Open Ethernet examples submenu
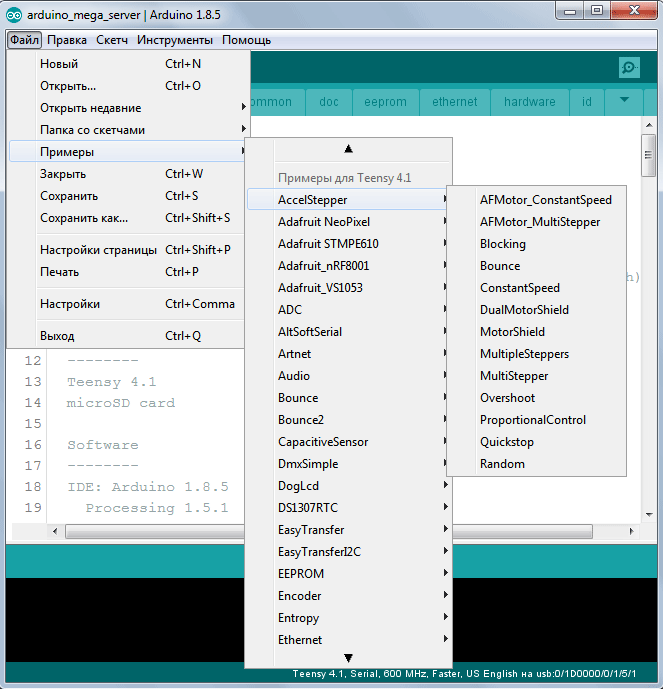Screen dimensions: 663x689 pos(348,640)
